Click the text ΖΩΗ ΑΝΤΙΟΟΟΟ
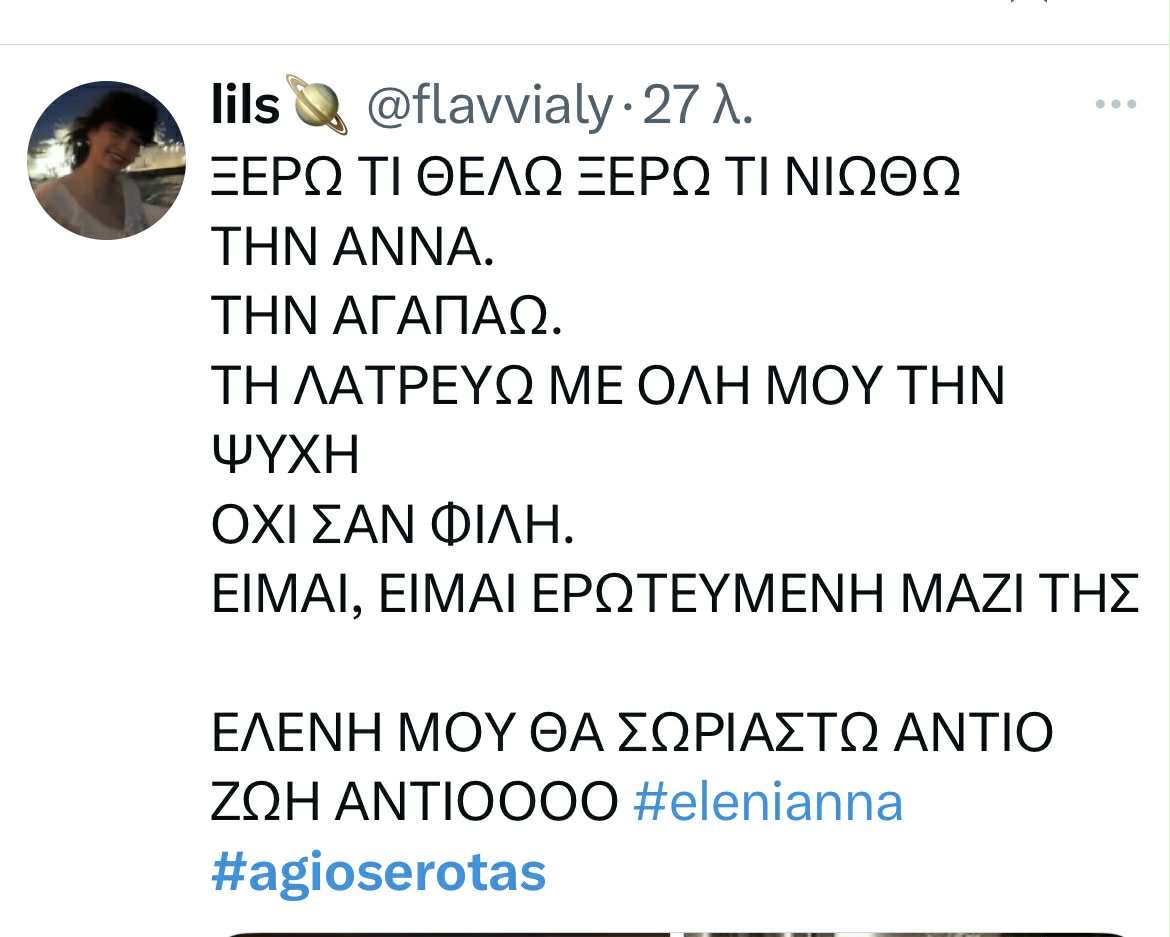 (x=415, y=802)
